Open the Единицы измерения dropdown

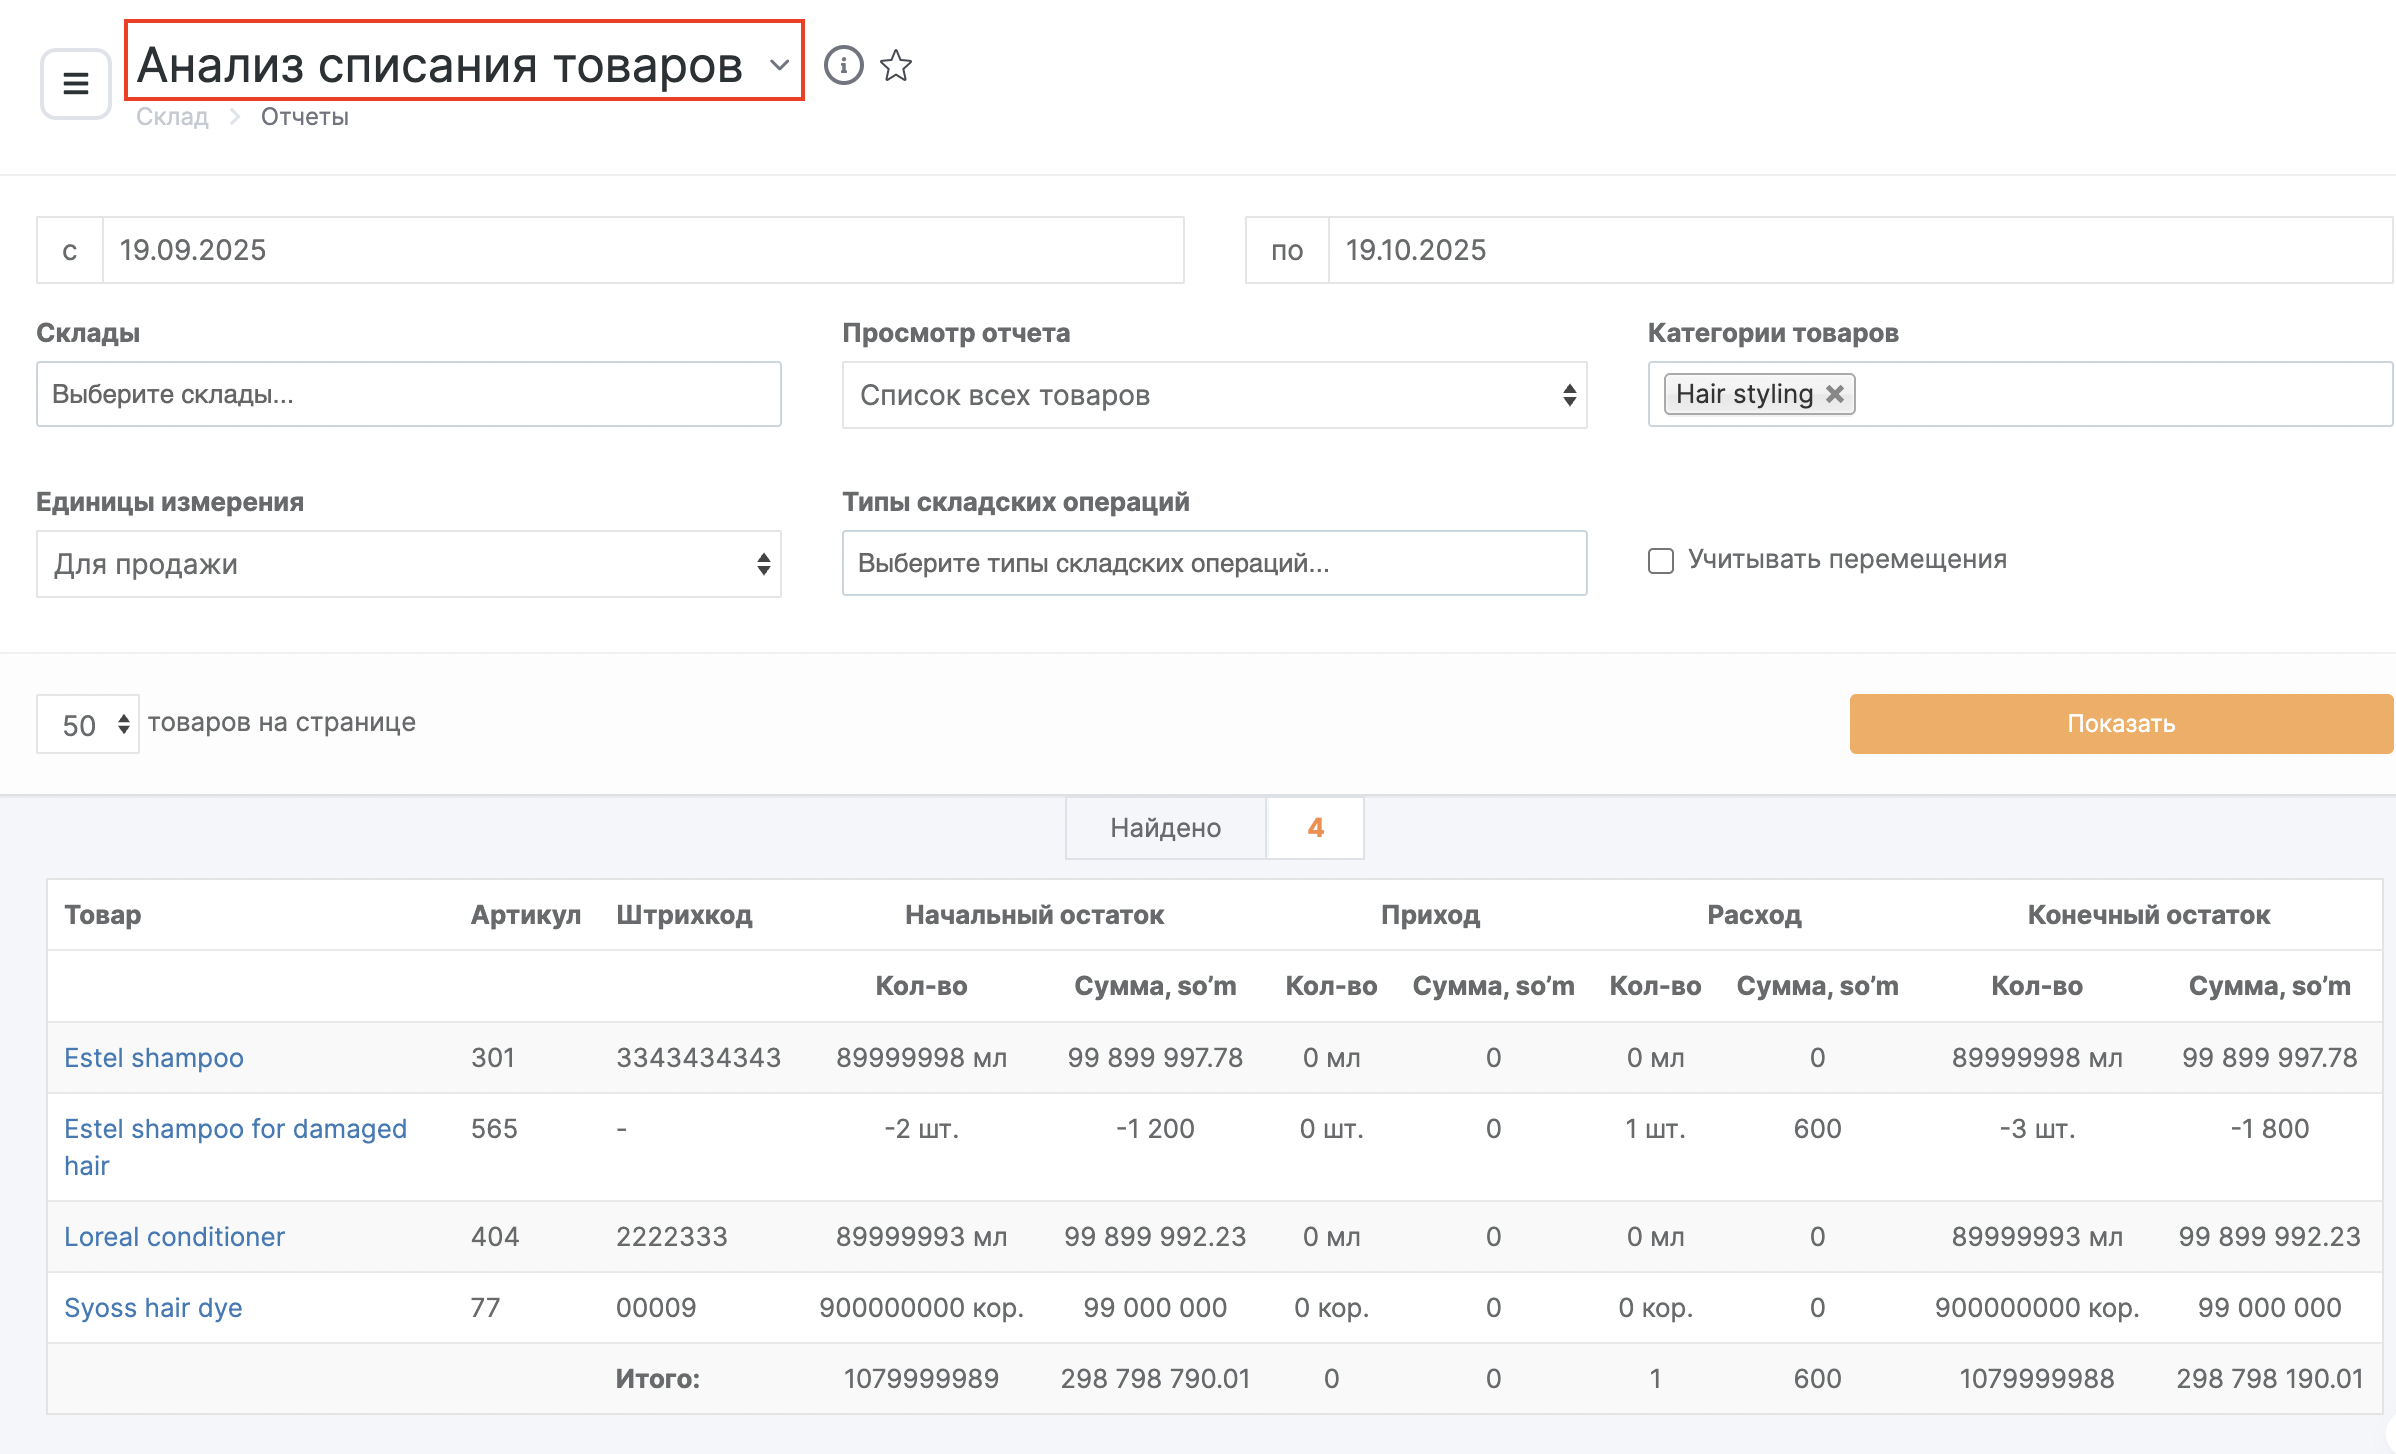408,564
